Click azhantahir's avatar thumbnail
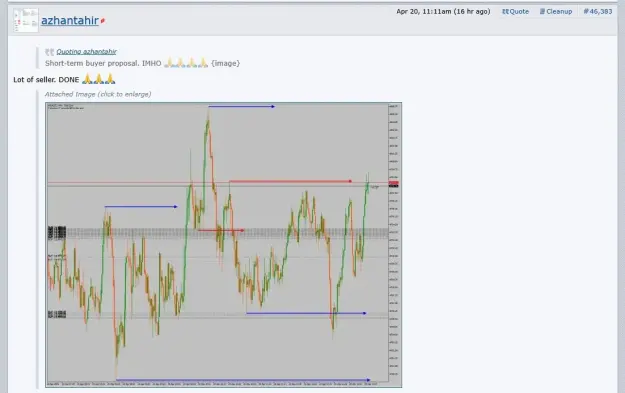 click(26, 20)
